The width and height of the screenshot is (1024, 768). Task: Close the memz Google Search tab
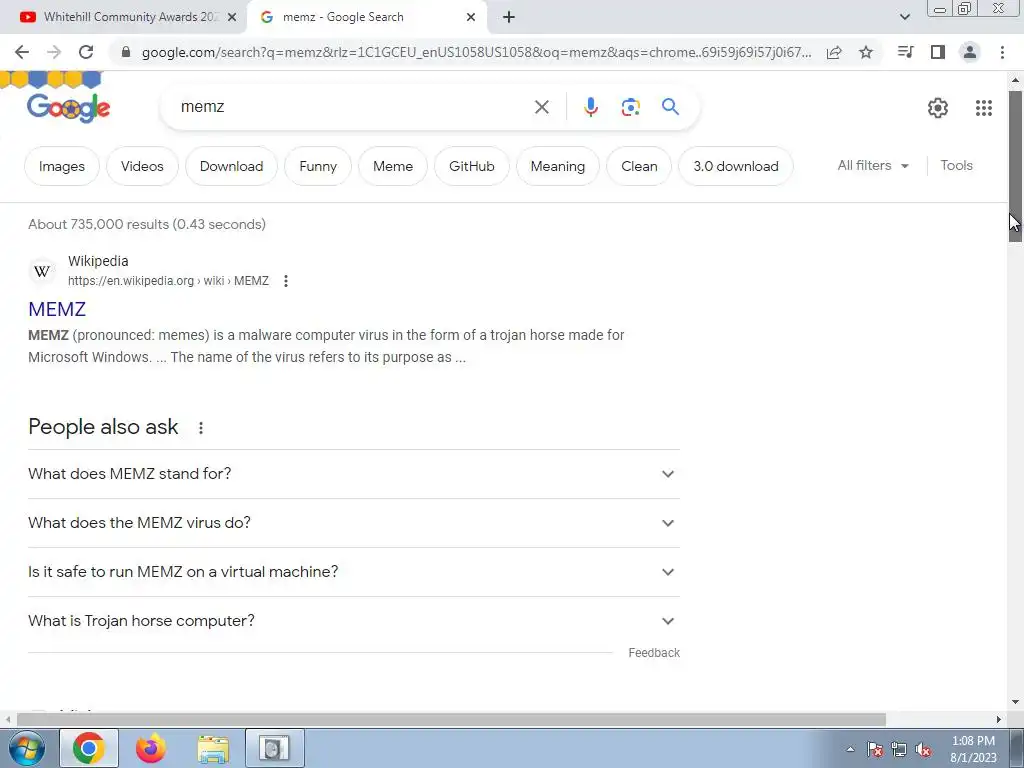coord(471,17)
